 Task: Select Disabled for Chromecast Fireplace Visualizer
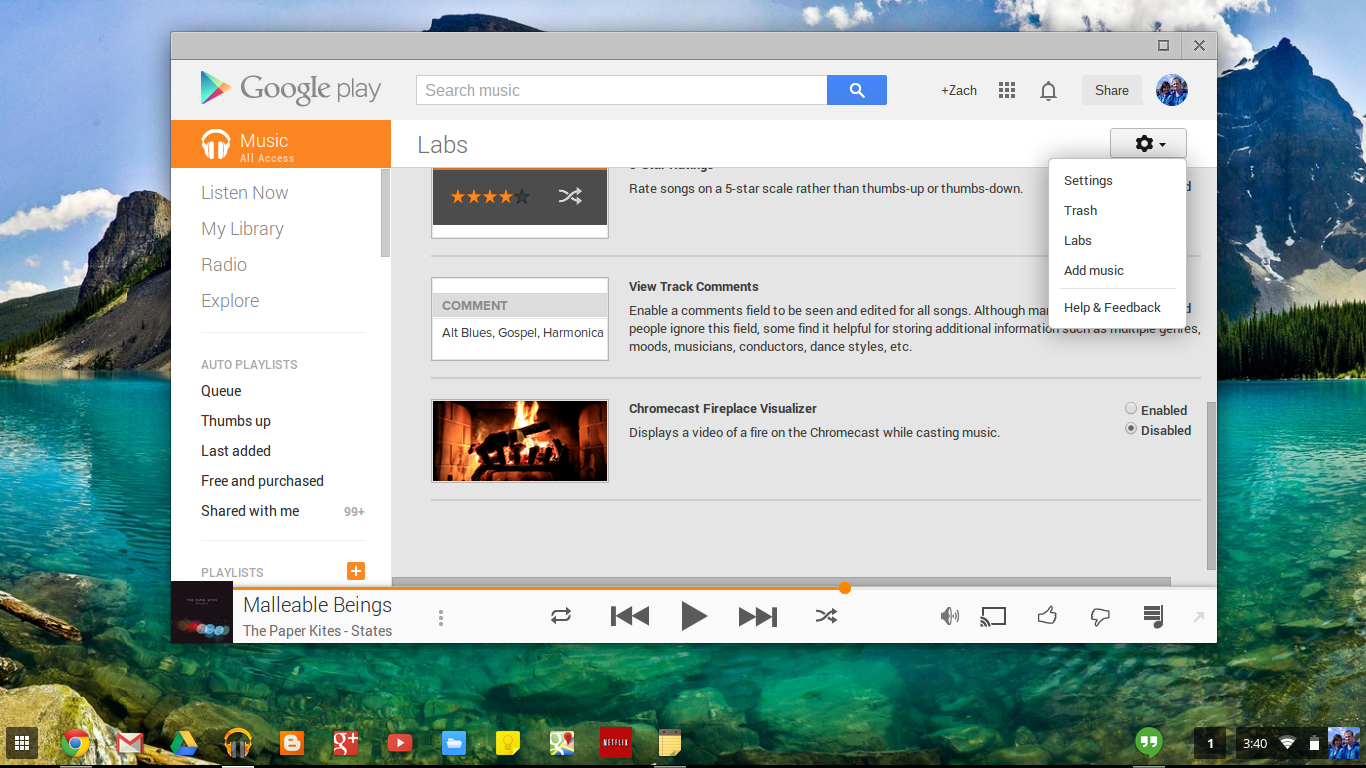1131,429
